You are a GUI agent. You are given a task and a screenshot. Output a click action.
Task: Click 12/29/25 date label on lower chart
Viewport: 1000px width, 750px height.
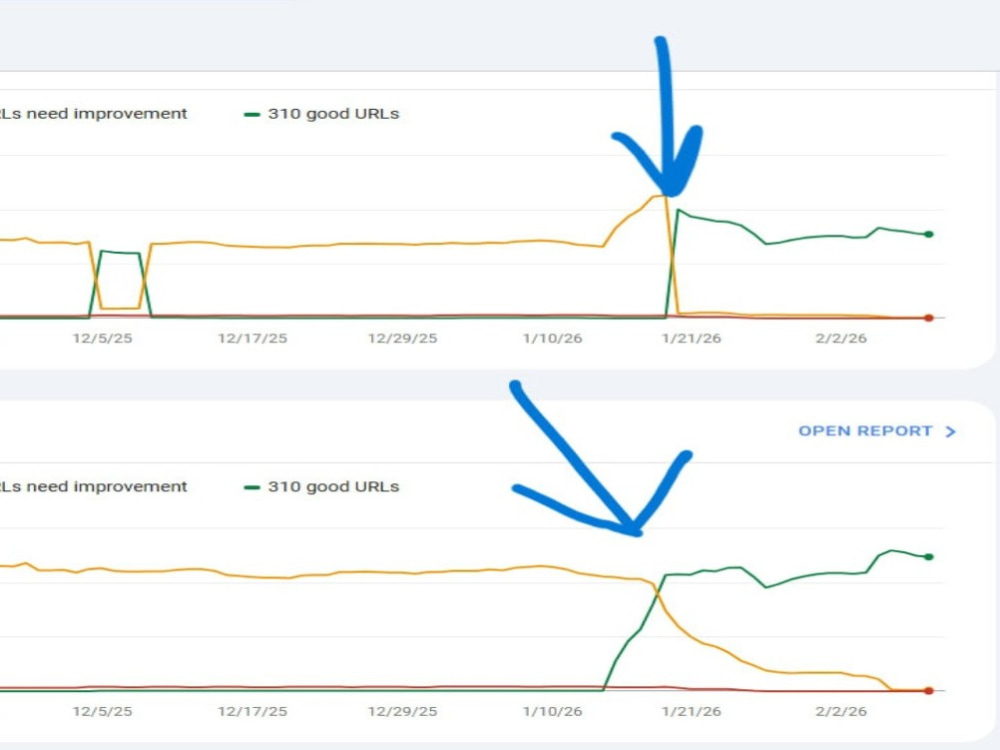402,711
